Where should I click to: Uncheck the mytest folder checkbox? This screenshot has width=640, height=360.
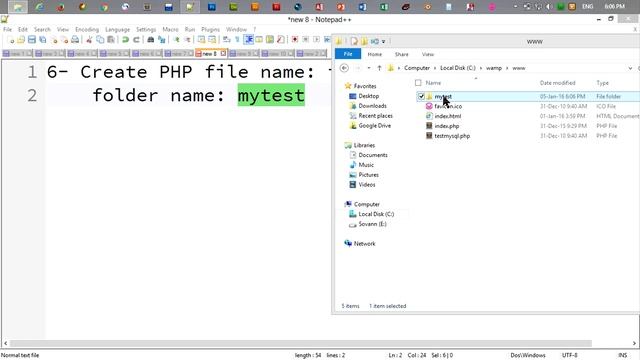coord(421,96)
